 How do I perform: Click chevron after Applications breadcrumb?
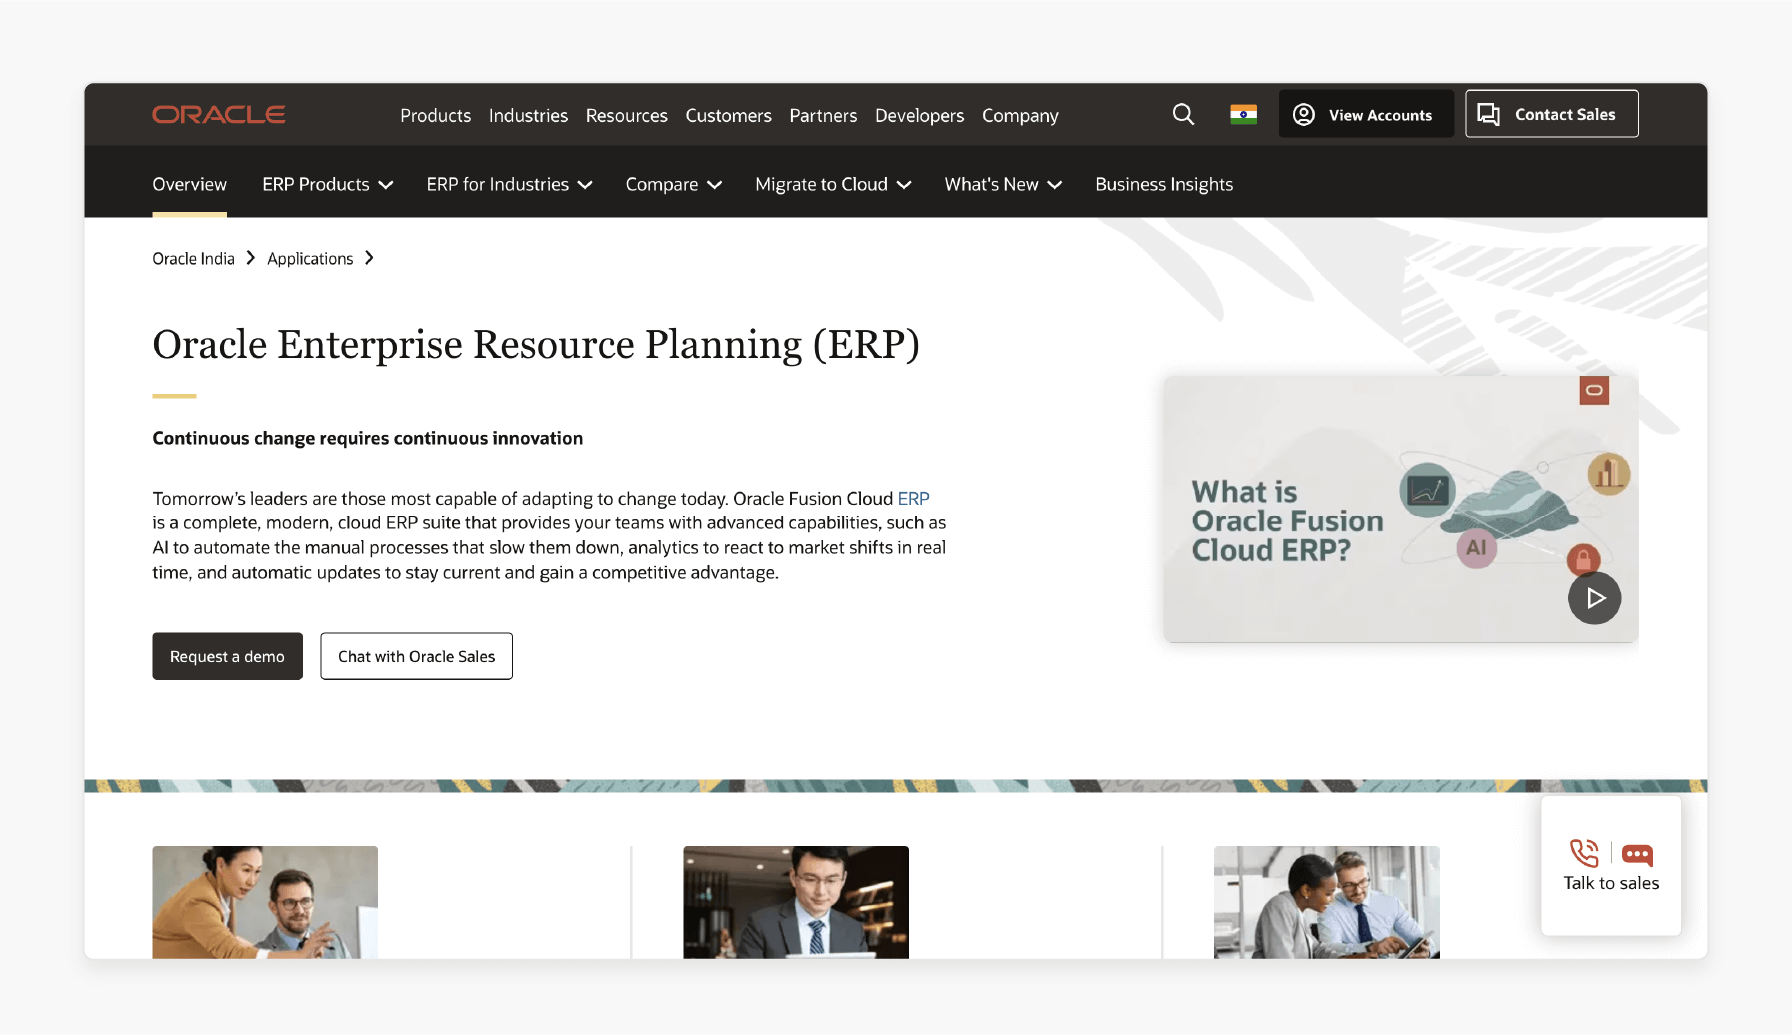tap(369, 258)
